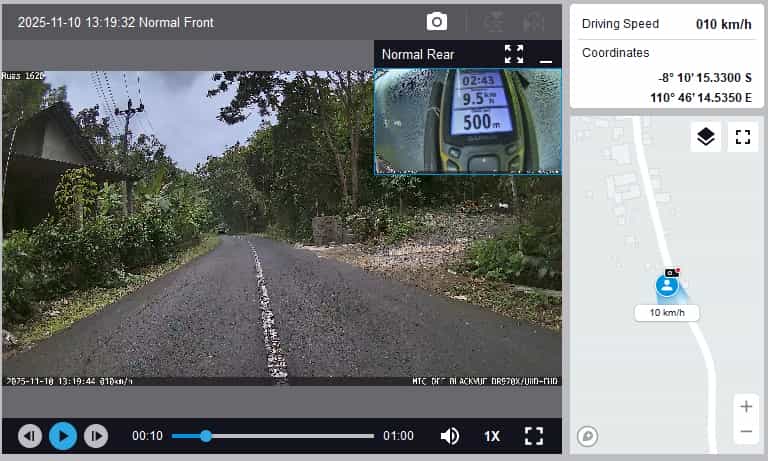Screen dimensions: 768x461
Task: Step back to the previous frame
Action: point(30,436)
